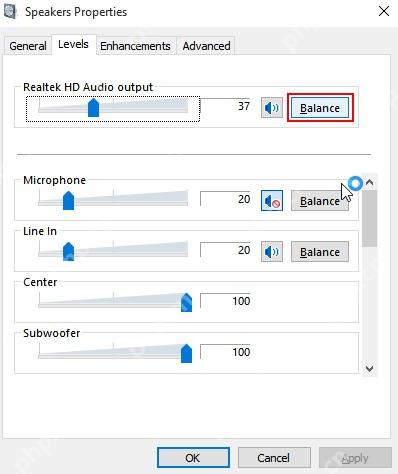Click the Realtek HD Audio output slider thumb
Screen dimensions: 398x474
pyautogui.click(x=93, y=107)
